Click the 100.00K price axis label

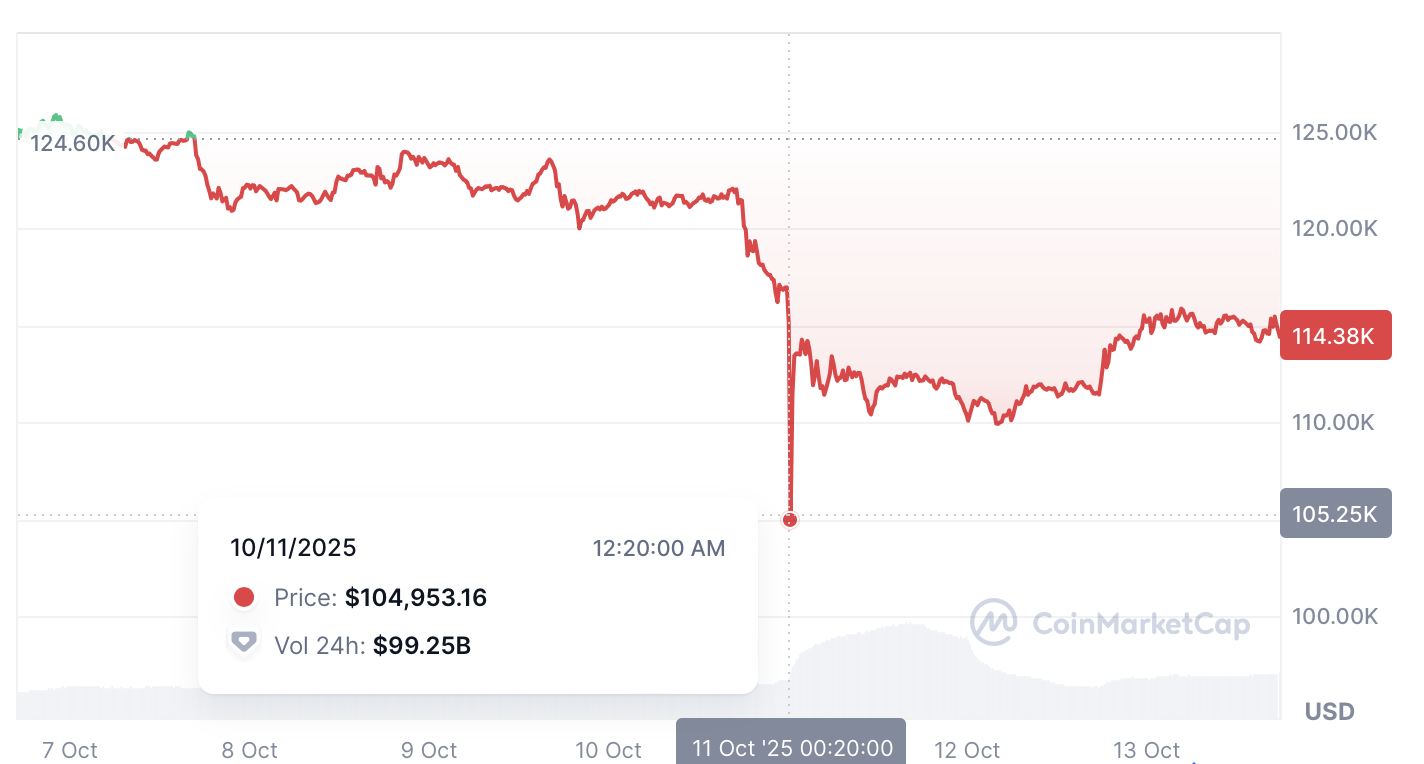coord(1334,617)
